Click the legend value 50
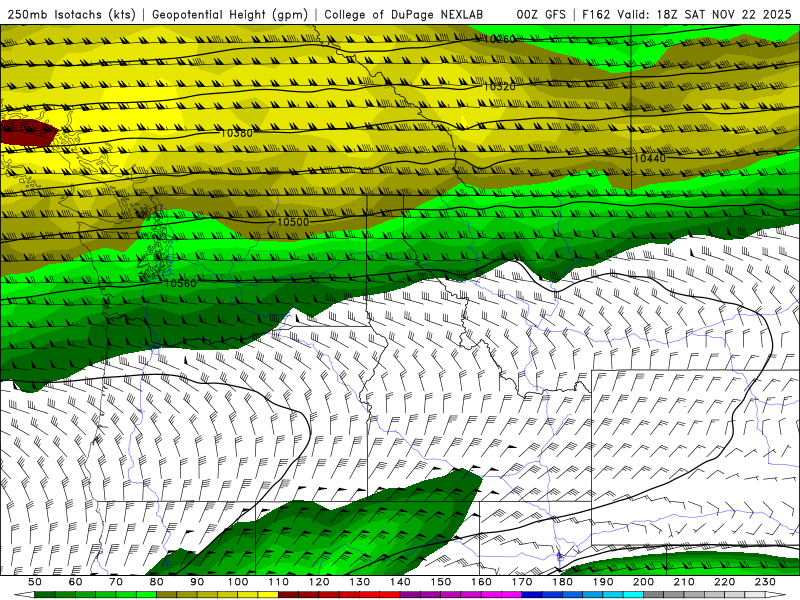Screen dimensions: 800x600 pos(35,582)
